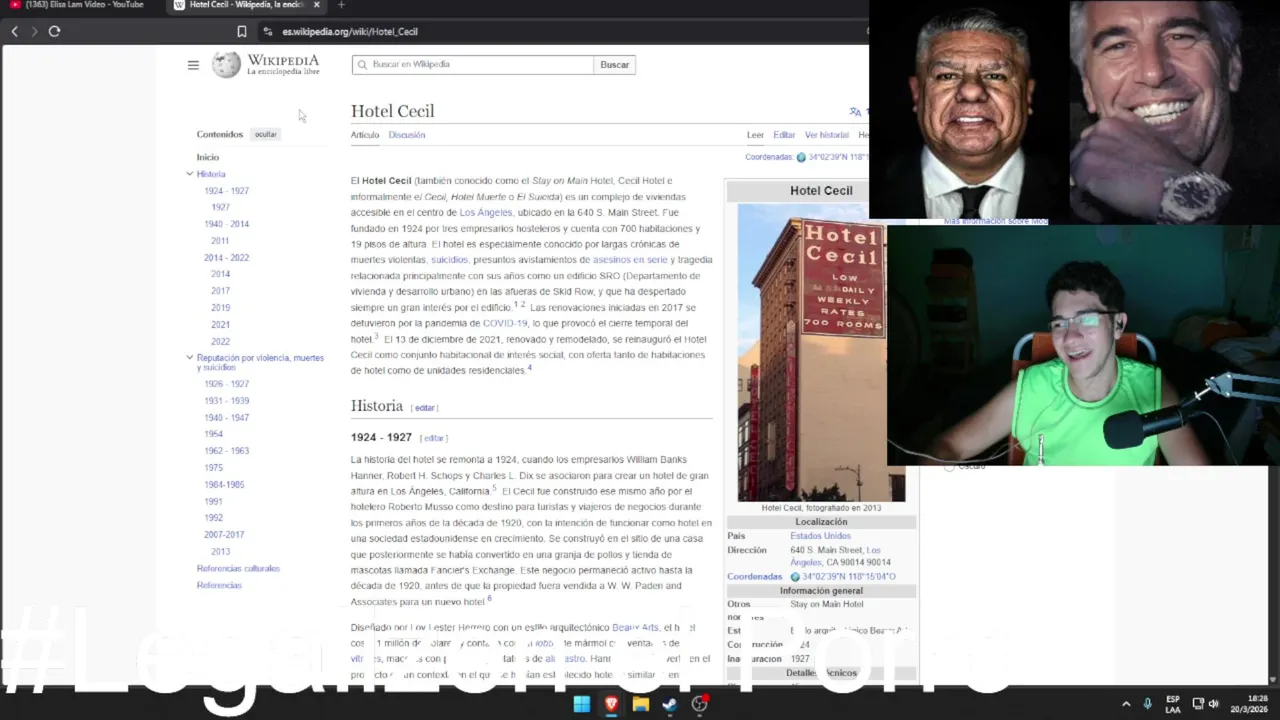Bookmark this page with the bookmark icon
Viewport: 1280px width, 720px height.
click(x=241, y=31)
